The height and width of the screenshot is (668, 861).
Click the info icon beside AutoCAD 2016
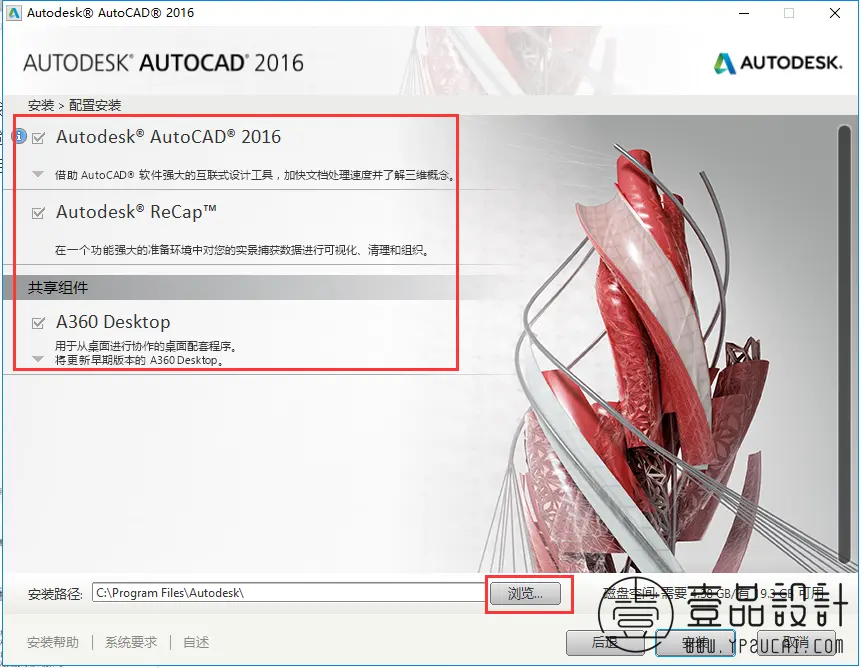[20, 136]
